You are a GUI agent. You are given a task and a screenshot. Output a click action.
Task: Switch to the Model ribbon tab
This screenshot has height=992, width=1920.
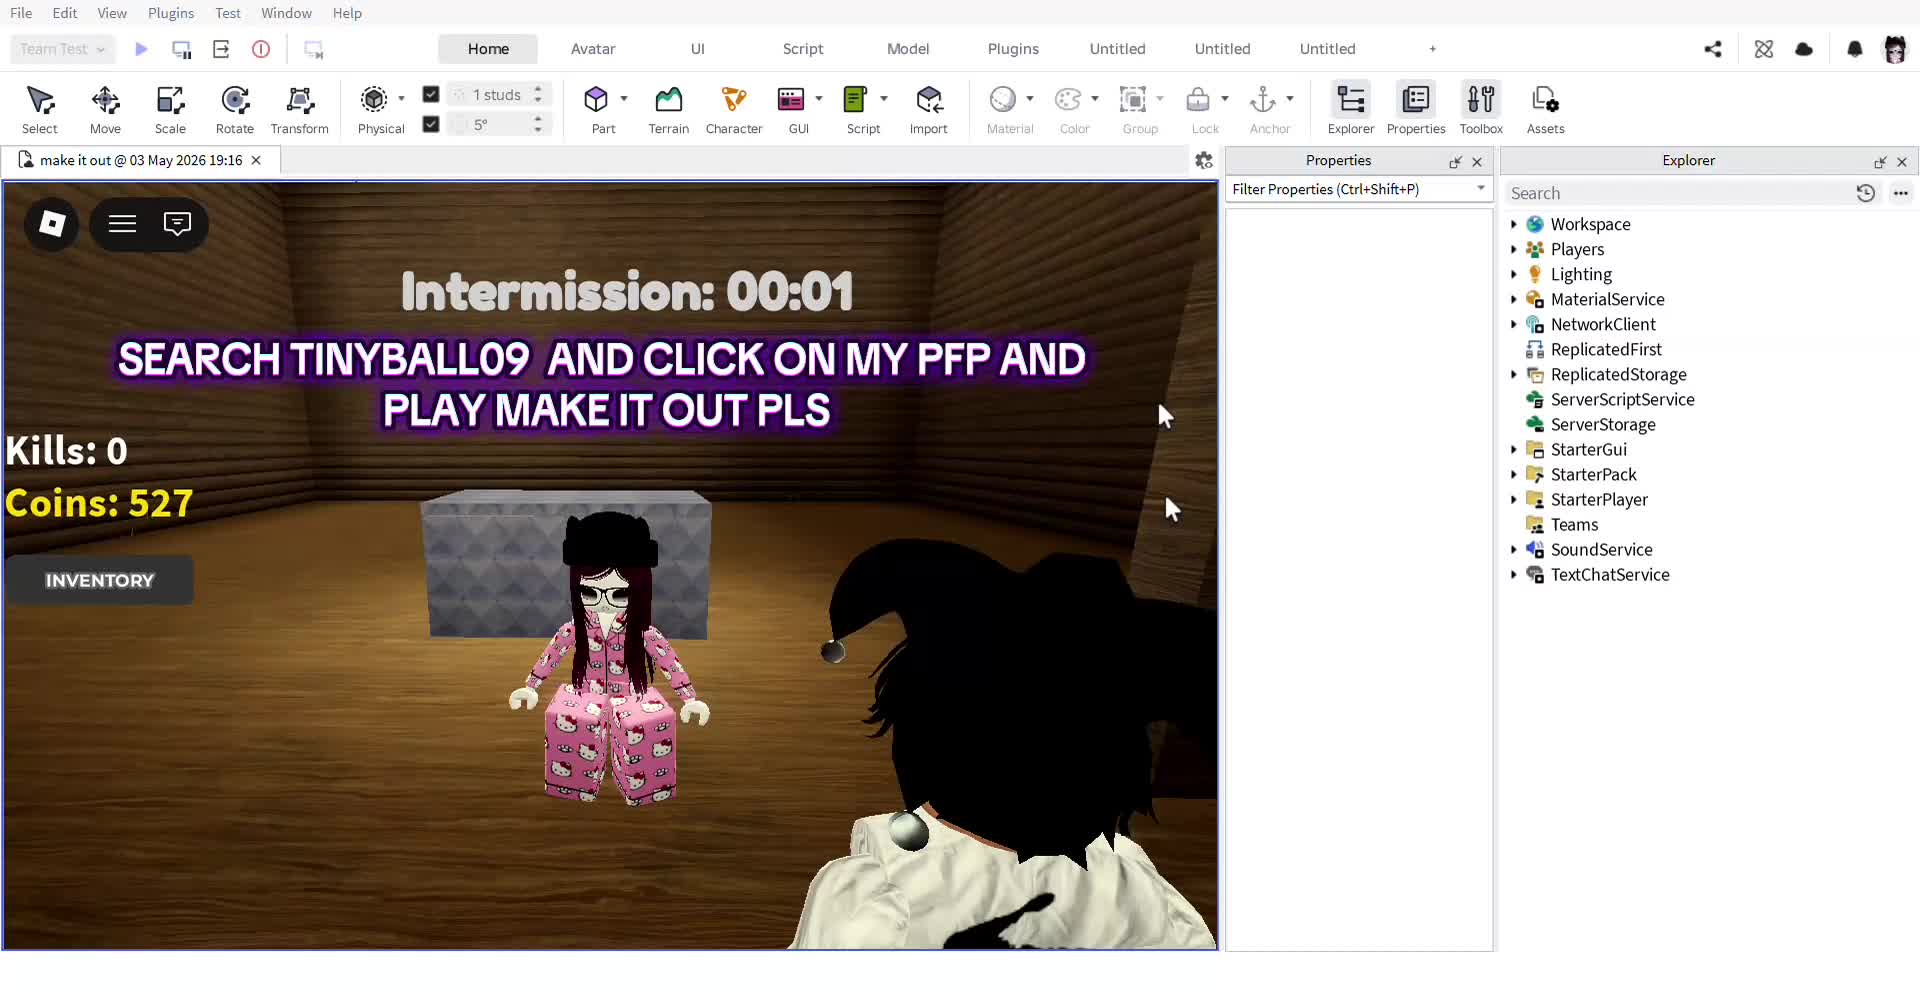pyautogui.click(x=908, y=49)
